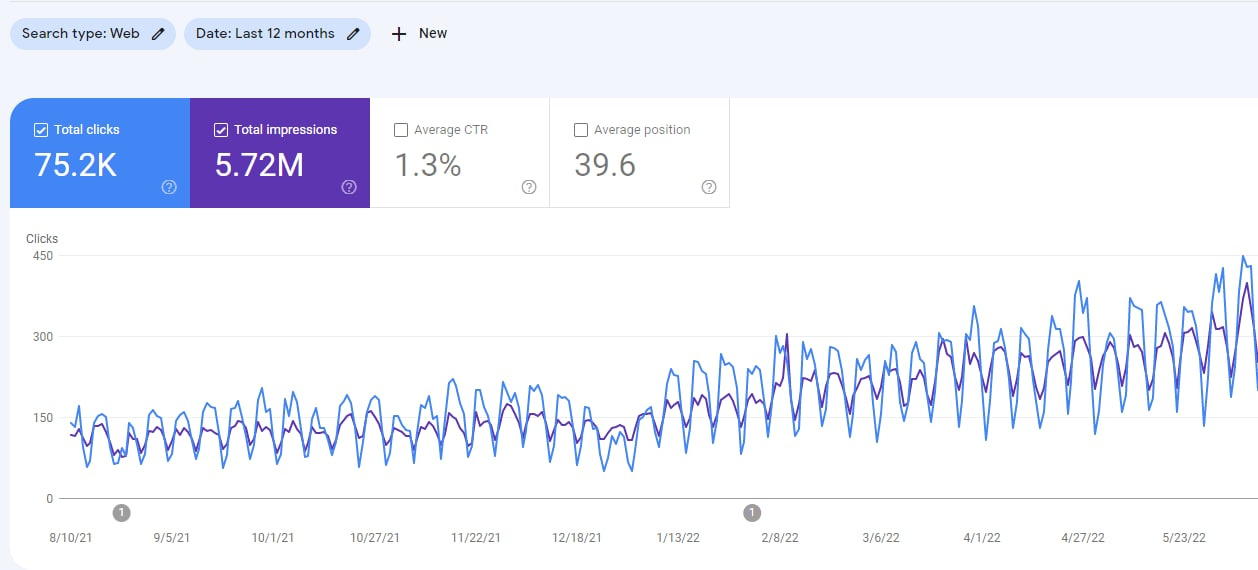
Task: Click the plus icon to add filter
Action: (399, 34)
